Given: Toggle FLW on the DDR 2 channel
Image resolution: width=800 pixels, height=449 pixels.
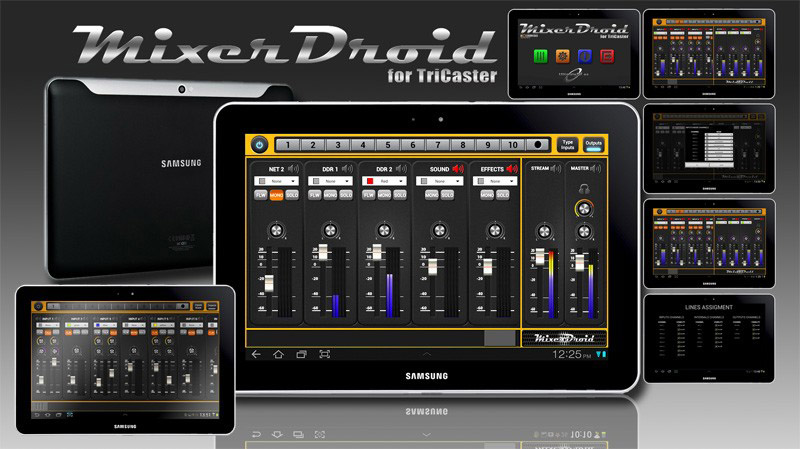Looking at the screenshot, I should pyautogui.click(x=369, y=195).
